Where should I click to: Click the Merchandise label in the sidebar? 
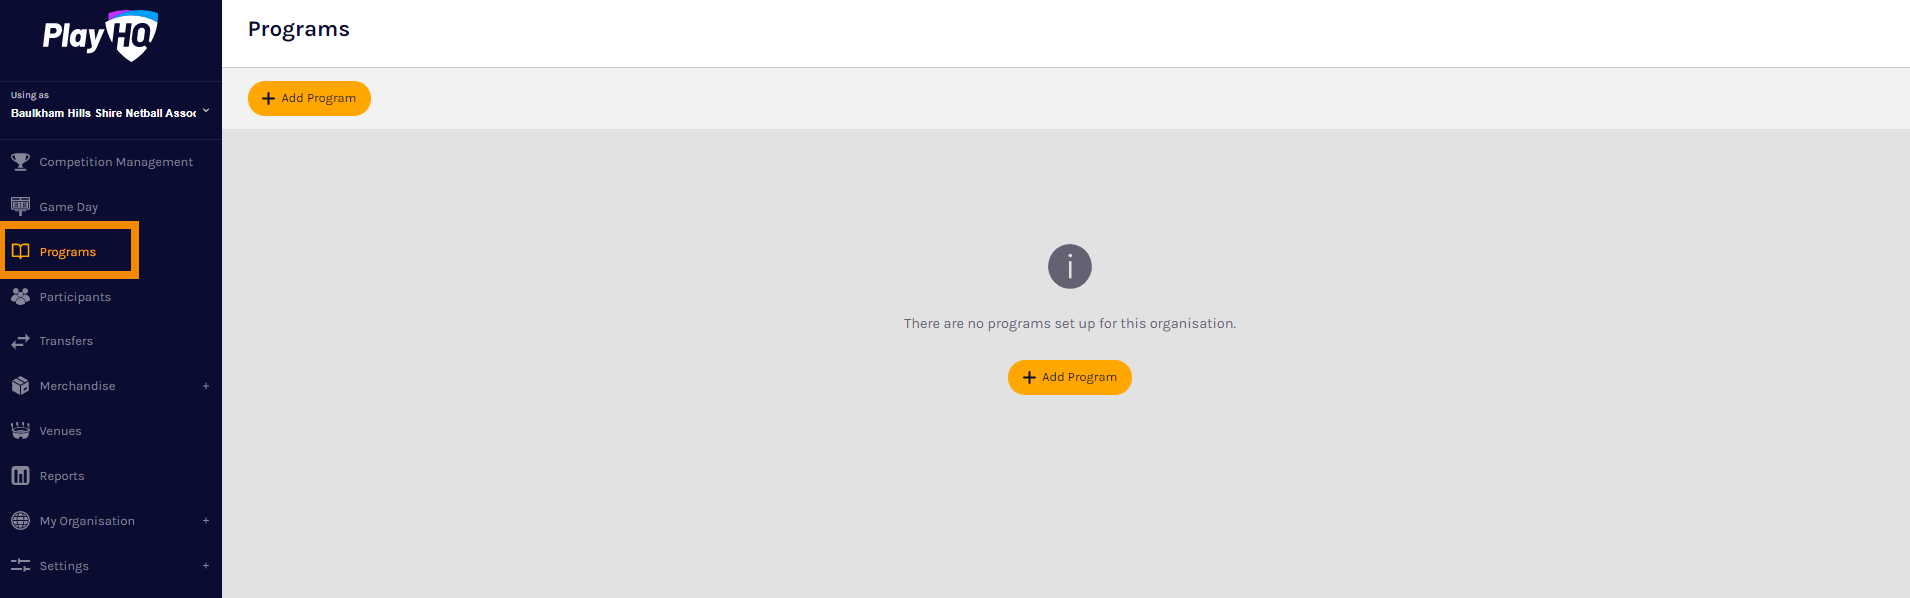coord(77,386)
